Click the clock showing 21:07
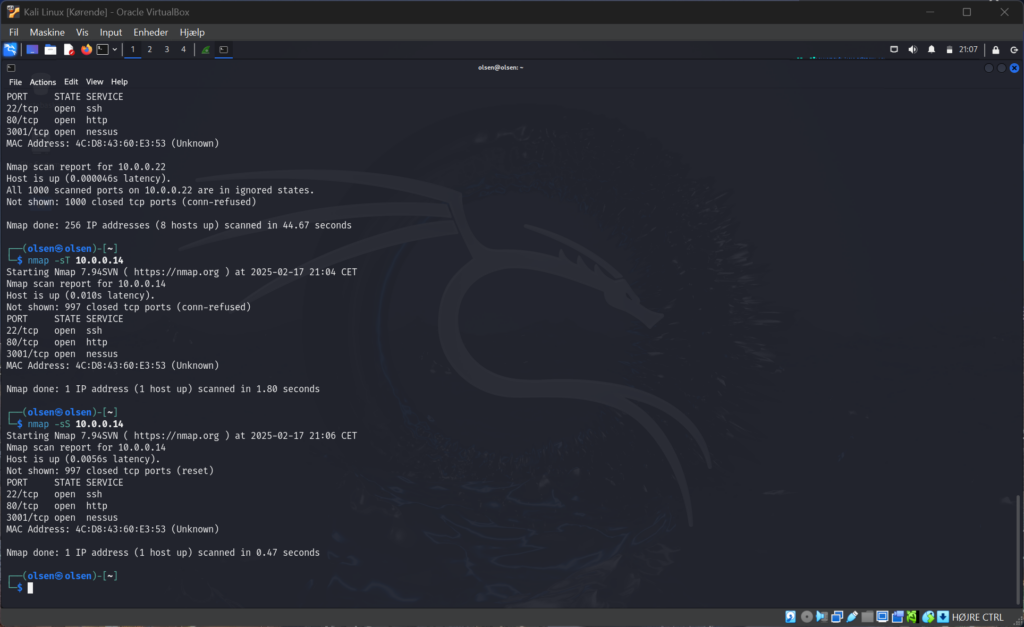Viewport: 1024px width, 627px height. (x=969, y=49)
